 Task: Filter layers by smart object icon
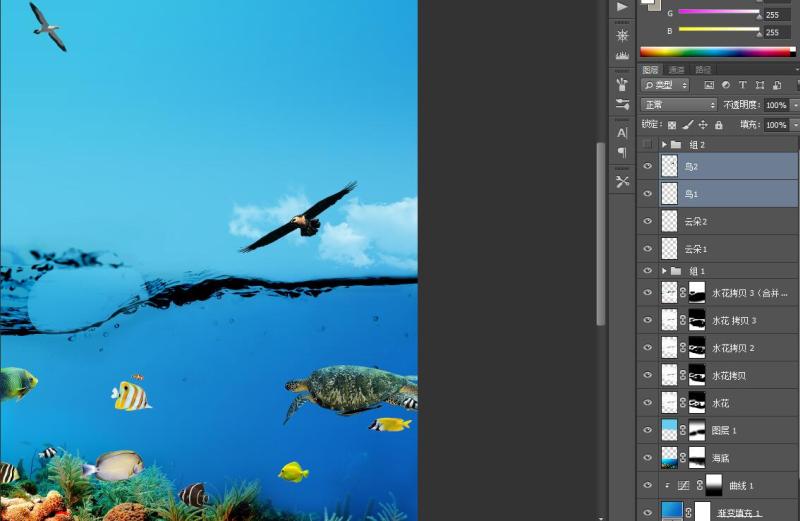(777, 85)
